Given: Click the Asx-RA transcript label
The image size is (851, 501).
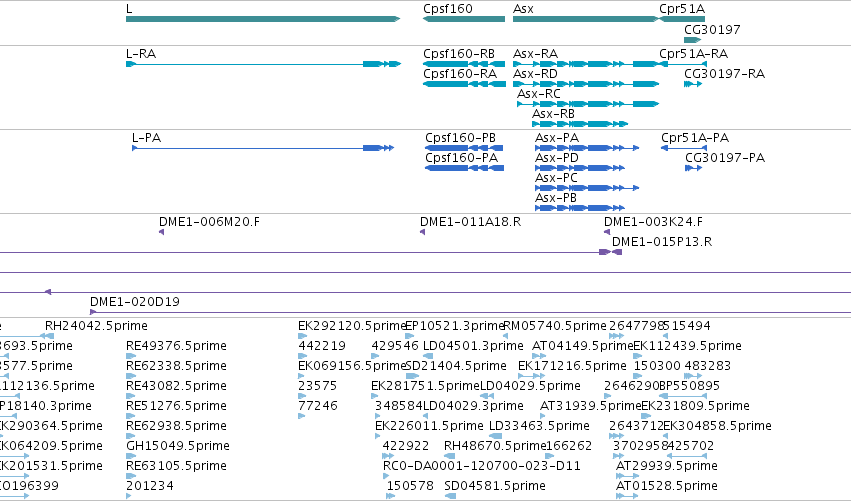Looking at the screenshot, I should 536,54.
